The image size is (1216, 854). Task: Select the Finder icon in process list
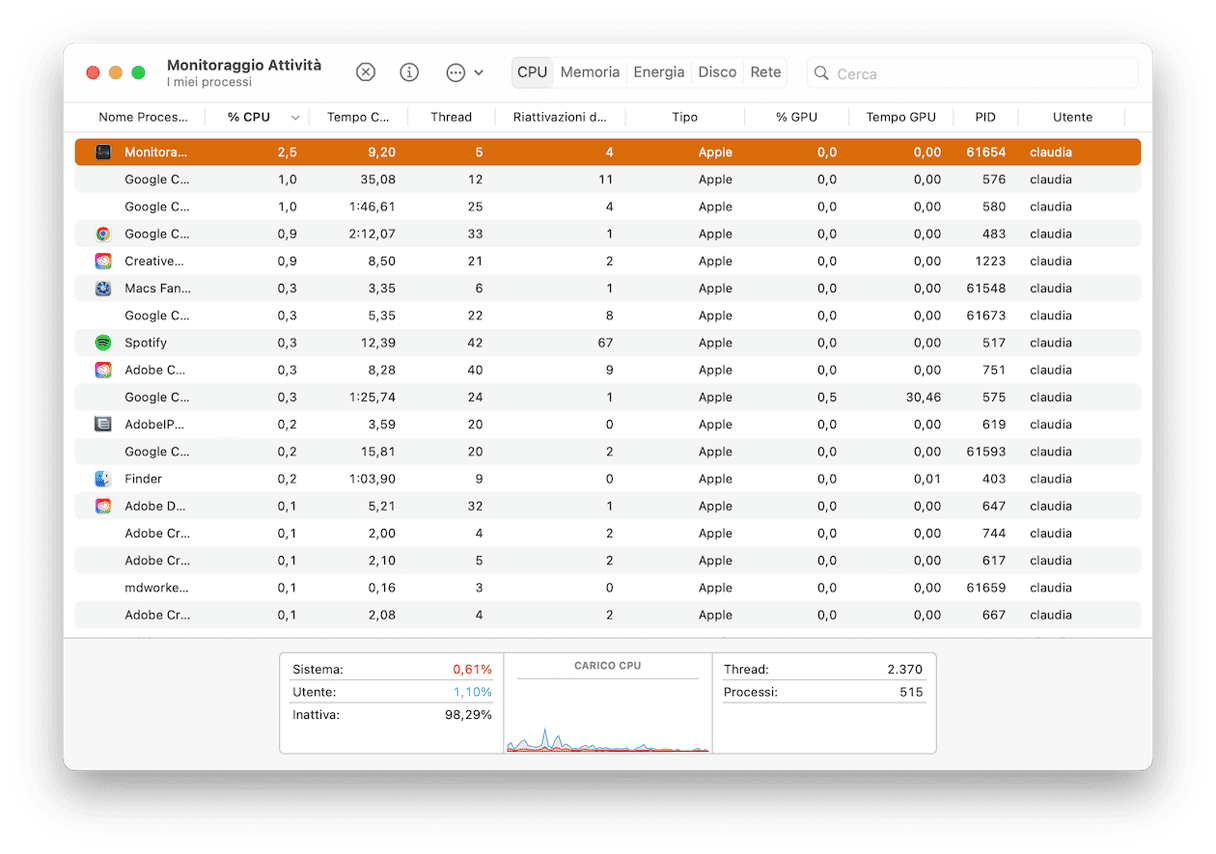(x=103, y=479)
